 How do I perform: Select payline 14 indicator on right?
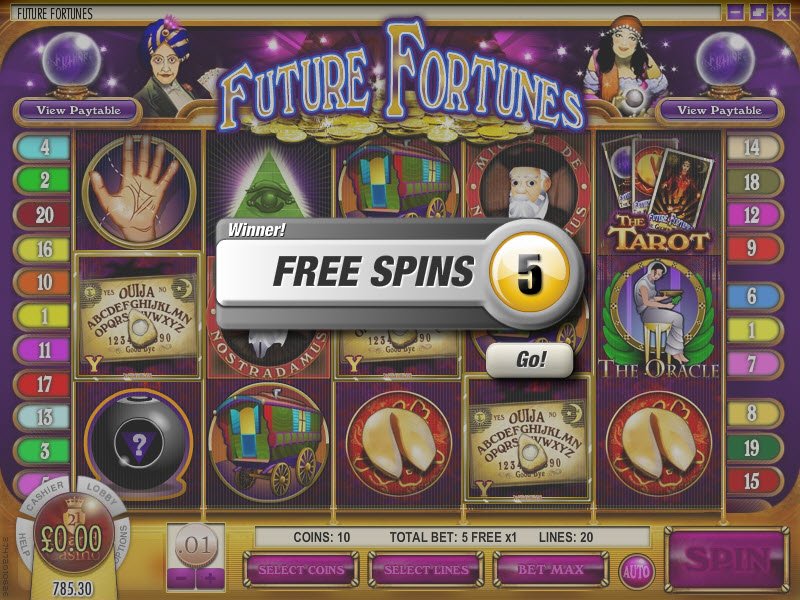coord(754,147)
